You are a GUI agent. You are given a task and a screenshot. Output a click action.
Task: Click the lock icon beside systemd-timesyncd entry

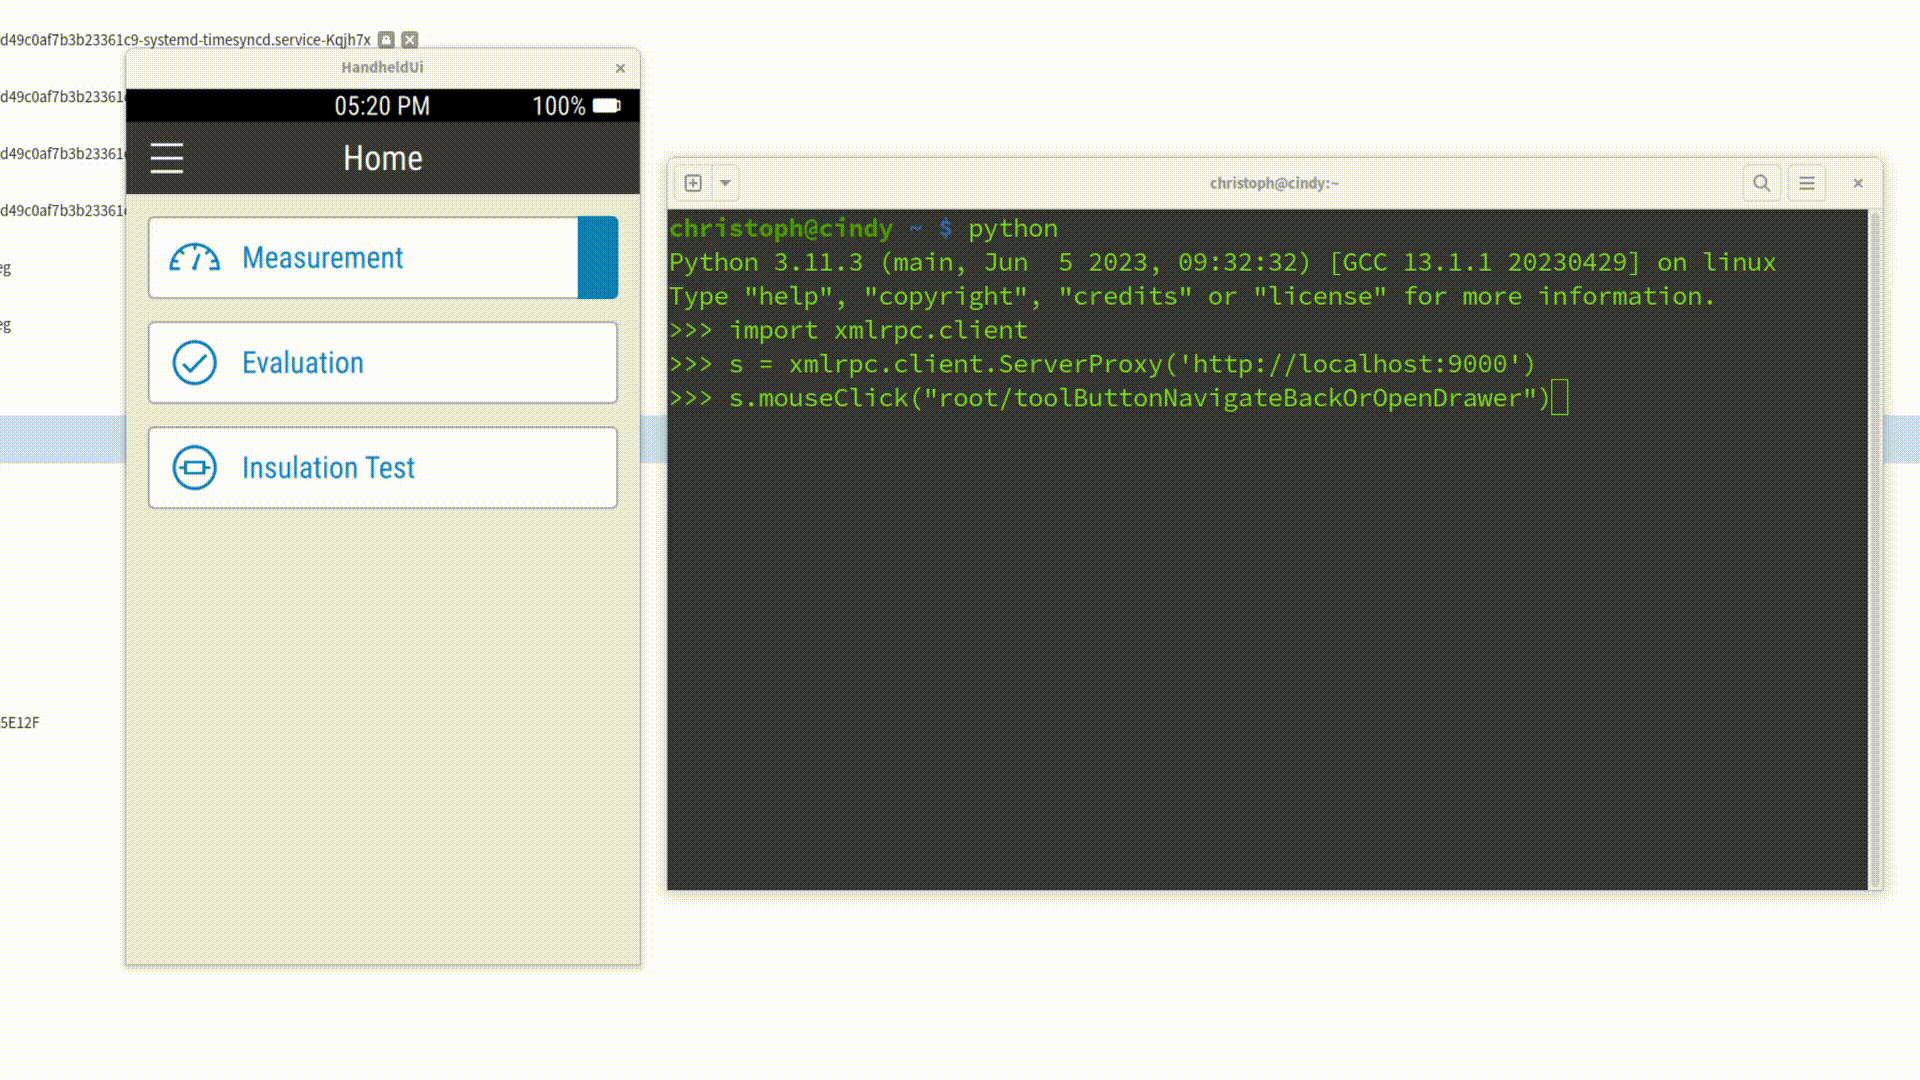386,40
